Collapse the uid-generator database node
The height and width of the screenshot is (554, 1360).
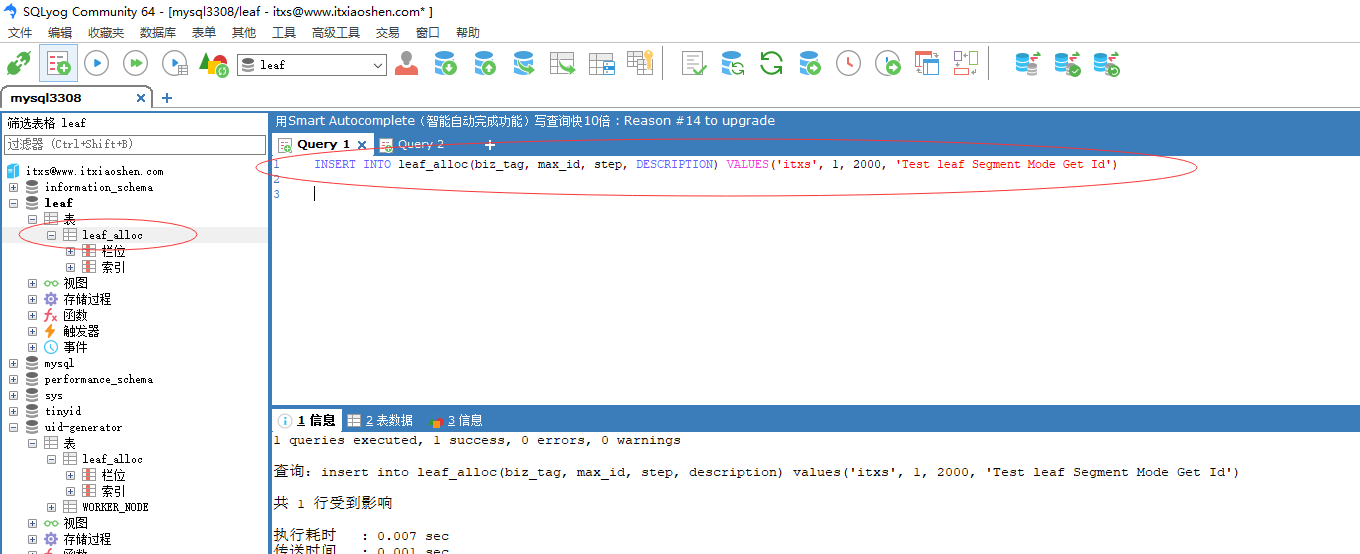pos(14,427)
